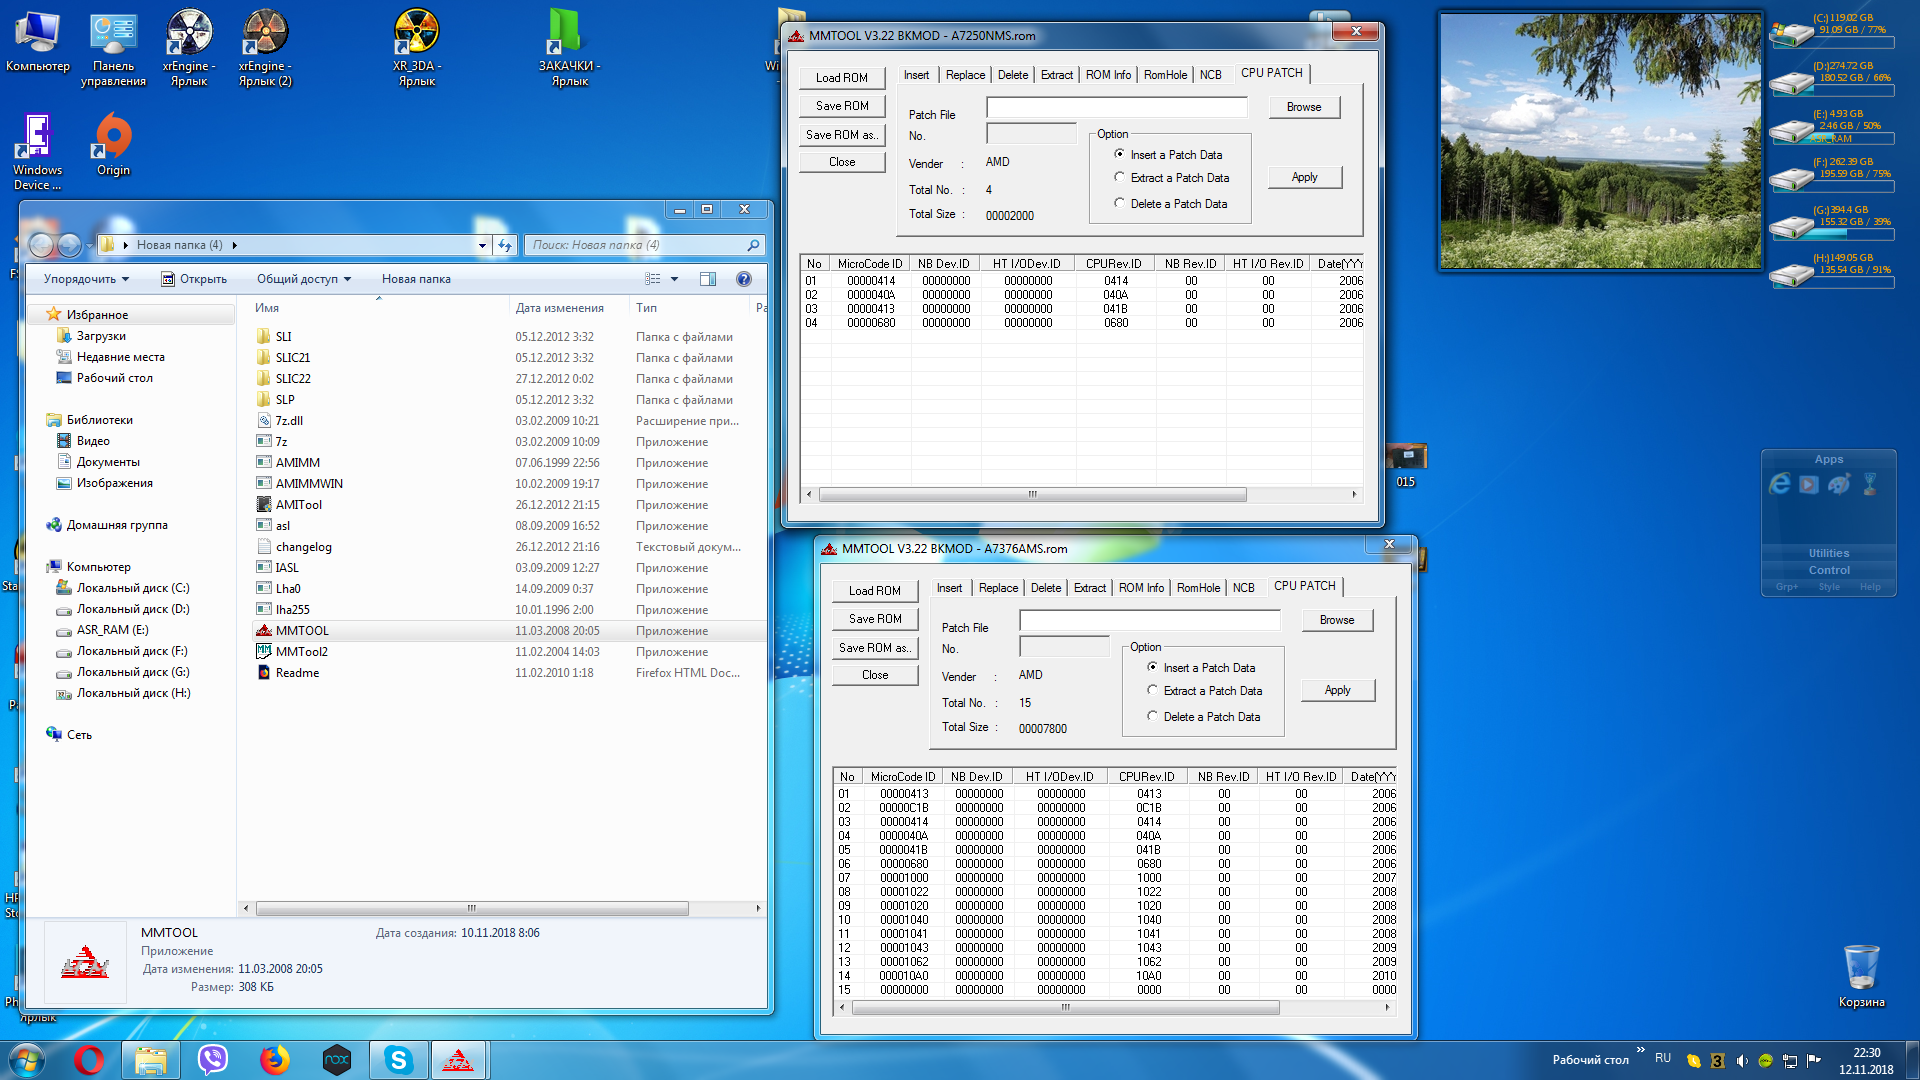Choose Insert a Patch Data in A7376AMS window

point(1153,667)
